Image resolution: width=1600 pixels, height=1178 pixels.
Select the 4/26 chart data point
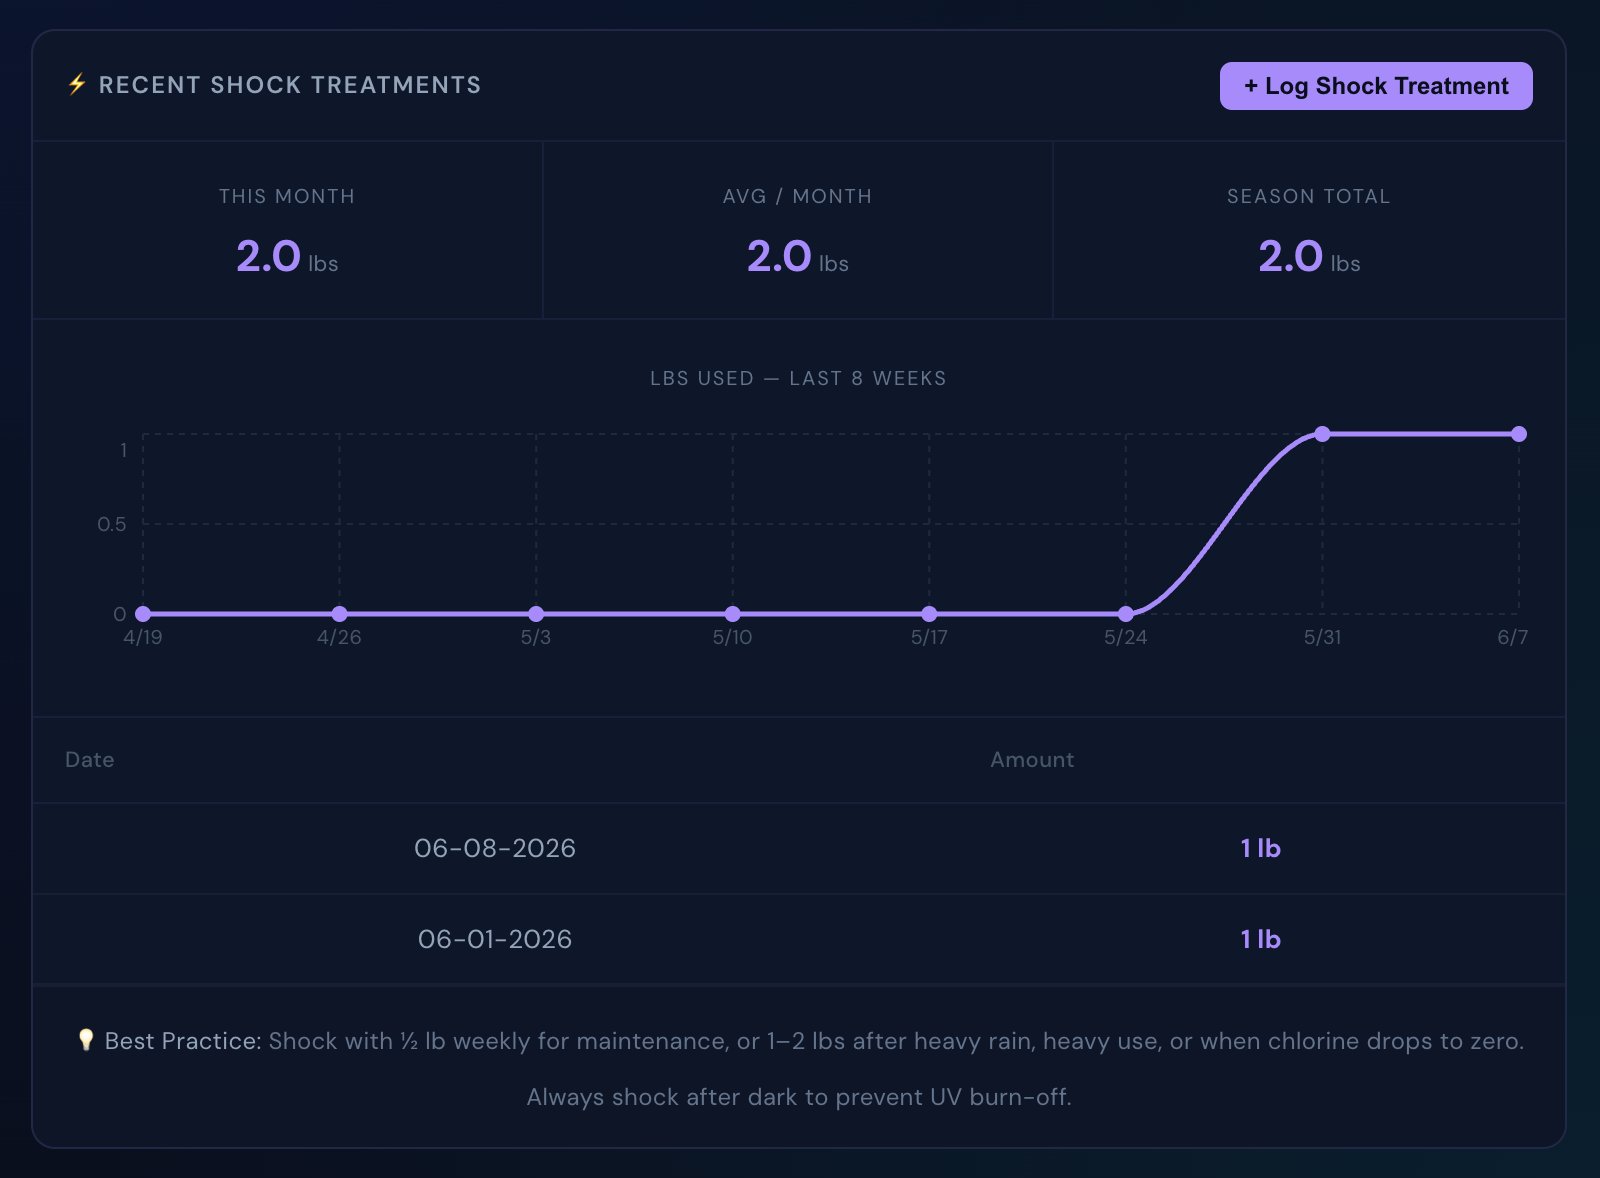click(x=340, y=614)
